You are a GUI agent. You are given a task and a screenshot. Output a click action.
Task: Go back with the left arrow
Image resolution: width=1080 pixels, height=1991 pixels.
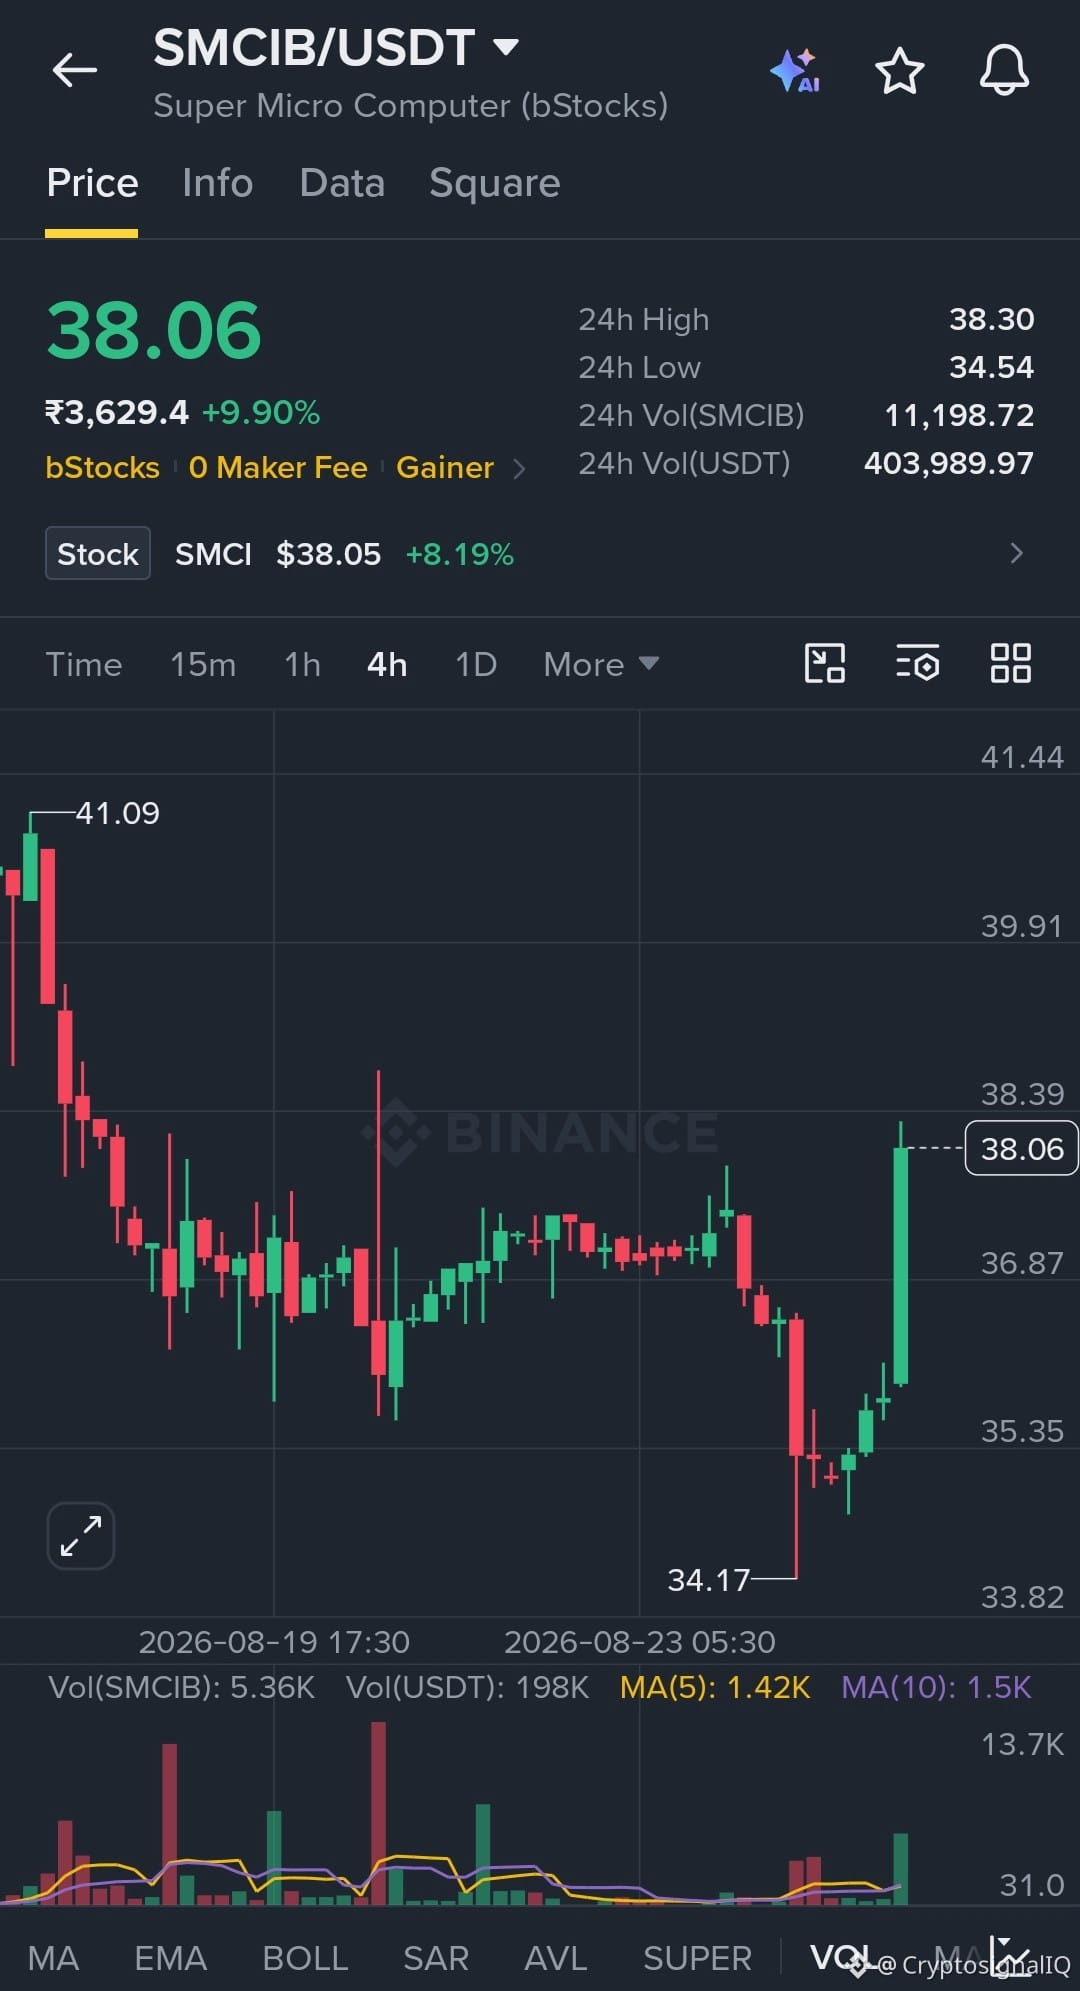click(75, 70)
